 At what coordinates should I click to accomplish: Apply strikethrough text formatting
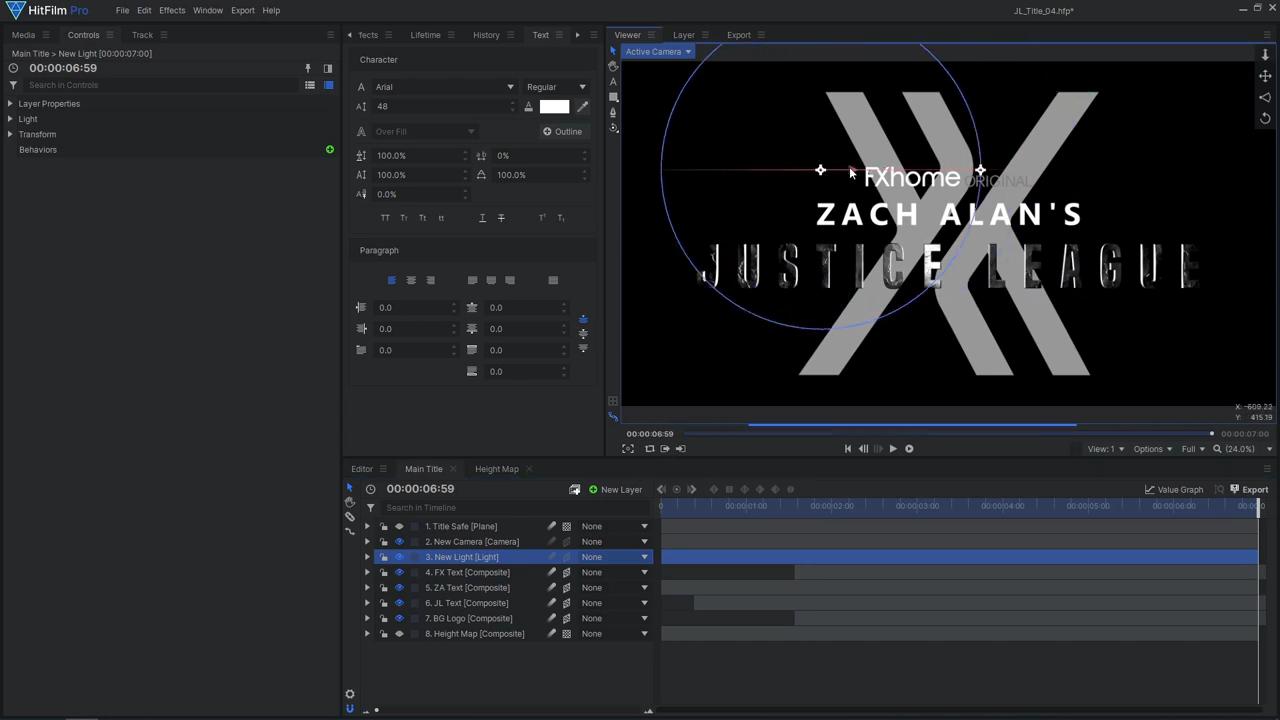[x=501, y=218]
